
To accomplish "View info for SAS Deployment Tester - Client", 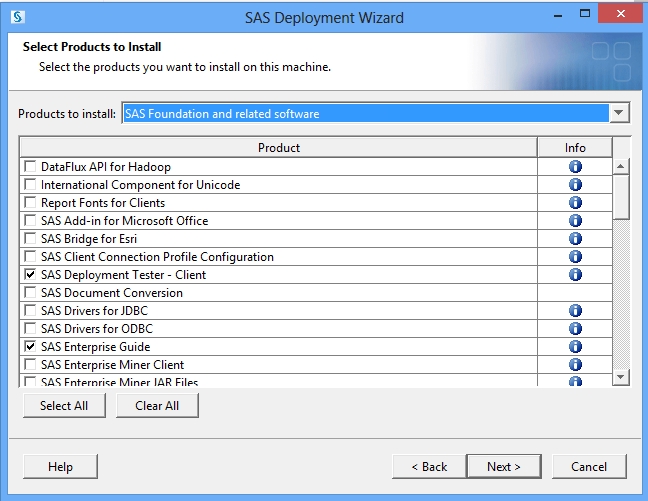I will (x=575, y=274).
